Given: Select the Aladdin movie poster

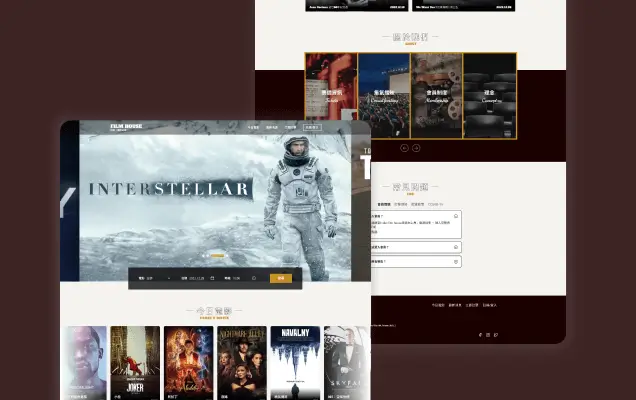Looking at the screenshot, I should click(x=189, y=363).
